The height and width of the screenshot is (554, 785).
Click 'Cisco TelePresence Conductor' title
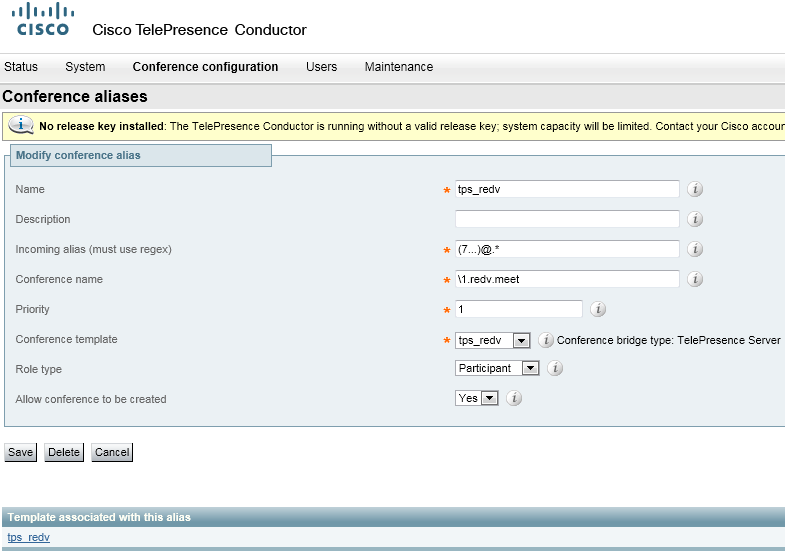click(199, 30)
